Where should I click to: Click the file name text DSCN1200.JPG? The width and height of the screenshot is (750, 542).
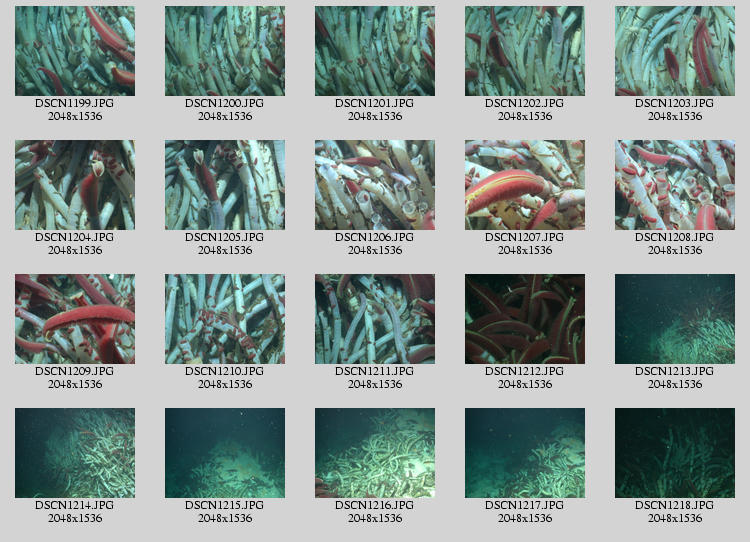225,103
